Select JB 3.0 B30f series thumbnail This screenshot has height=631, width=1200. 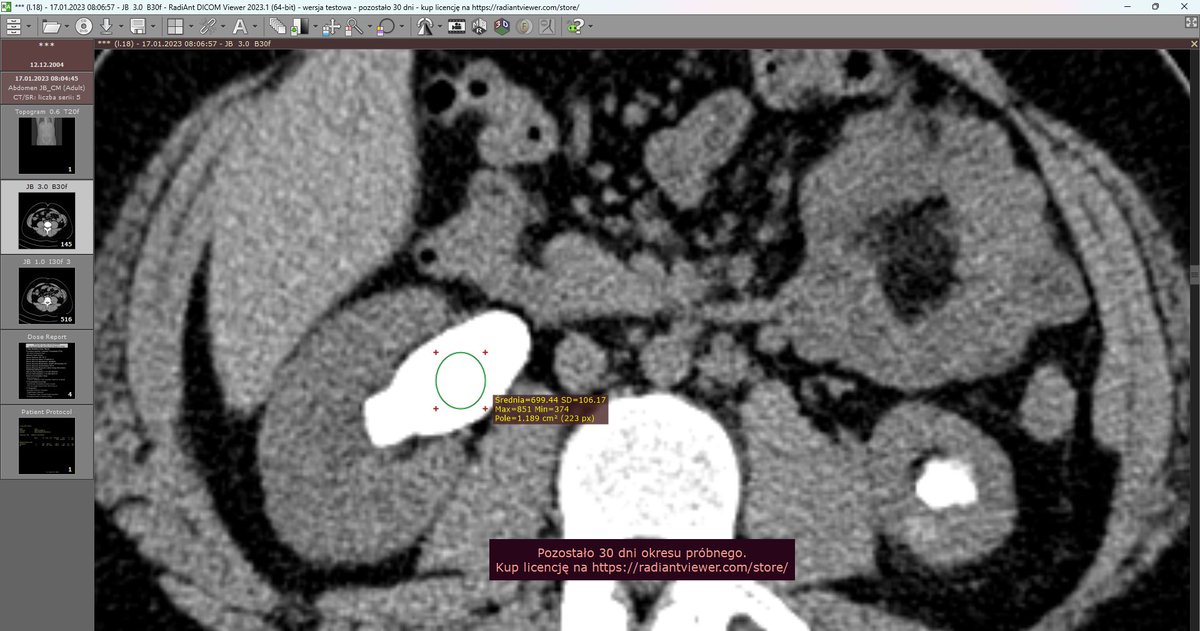[x=47, y=216]
